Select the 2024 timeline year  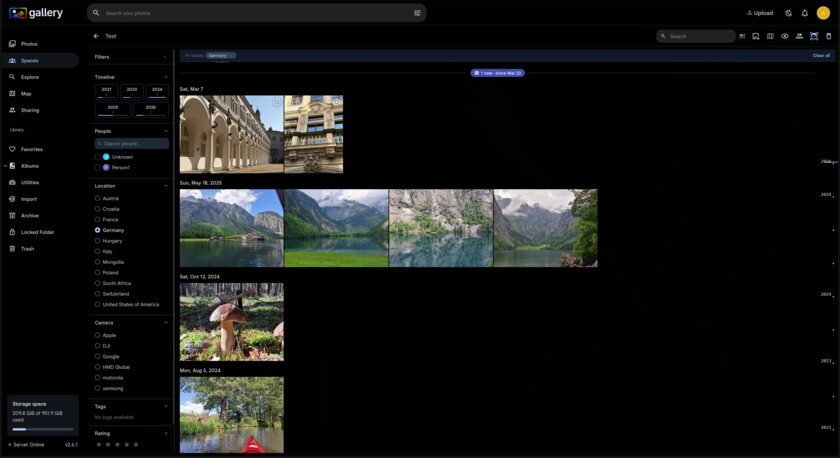[157, 92]
